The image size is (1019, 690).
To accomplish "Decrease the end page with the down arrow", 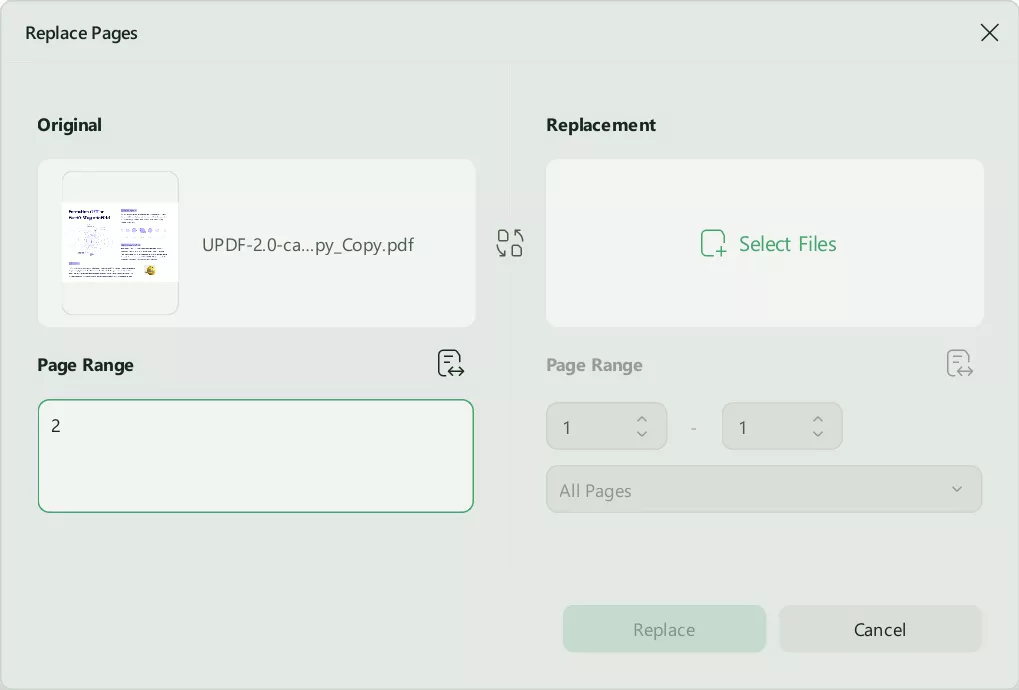I will point(817,432).
